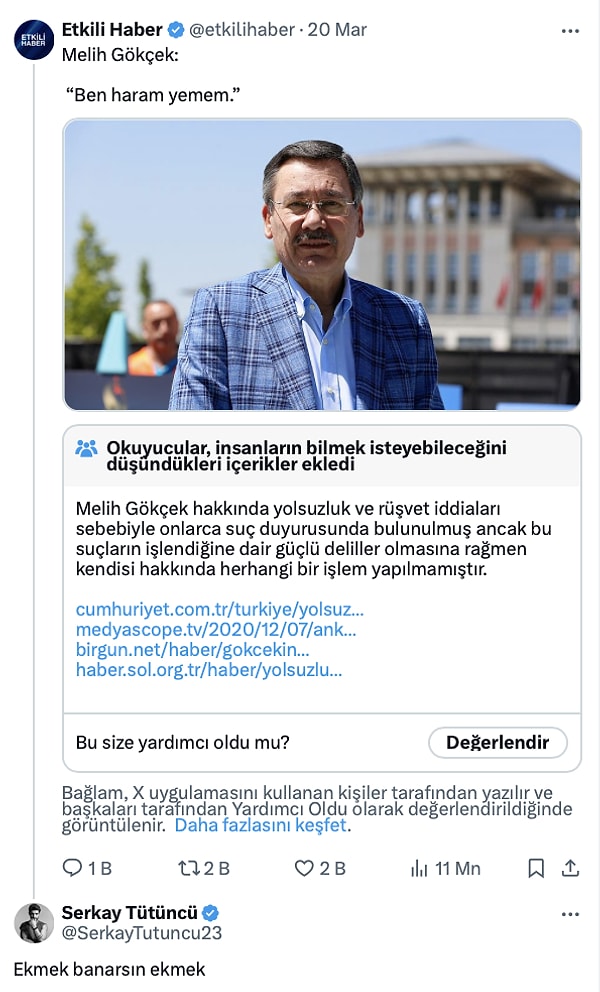Open the reply comment icon showing 1 B
The height and width of the screenshot is (992, 600).
72,867
